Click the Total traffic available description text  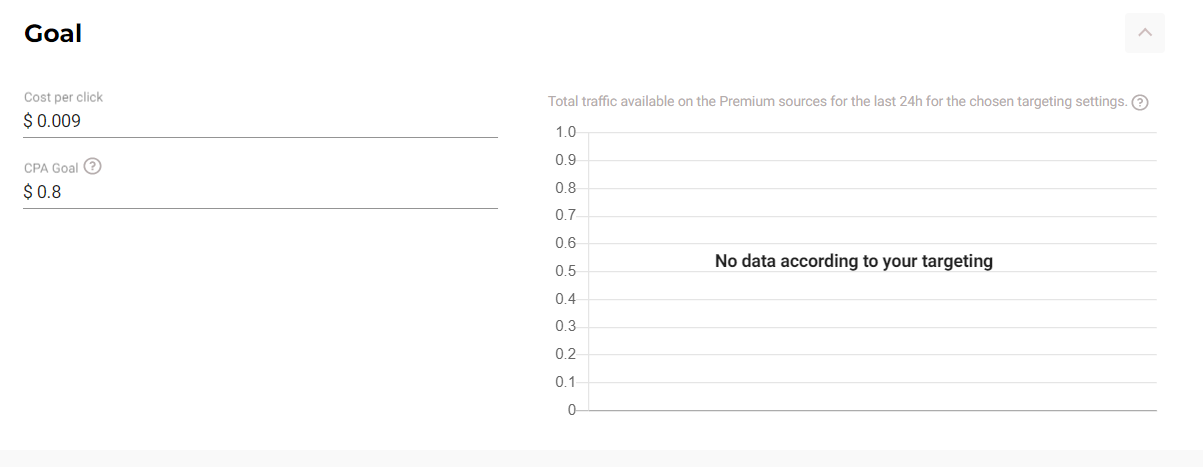pos(838,102)
